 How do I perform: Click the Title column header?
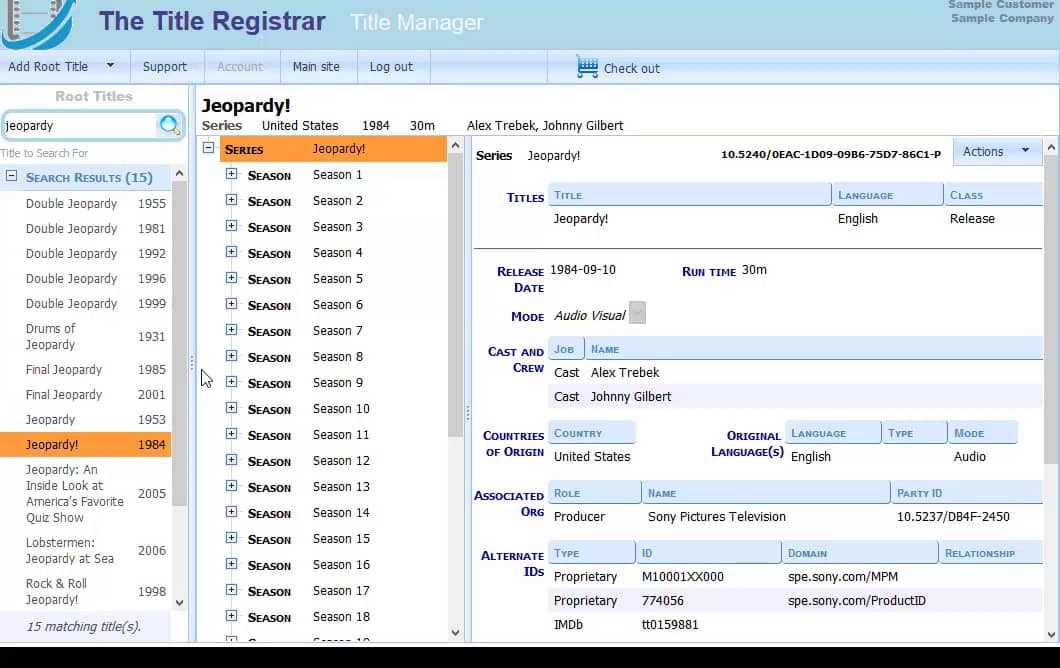[x=690, y=195]
